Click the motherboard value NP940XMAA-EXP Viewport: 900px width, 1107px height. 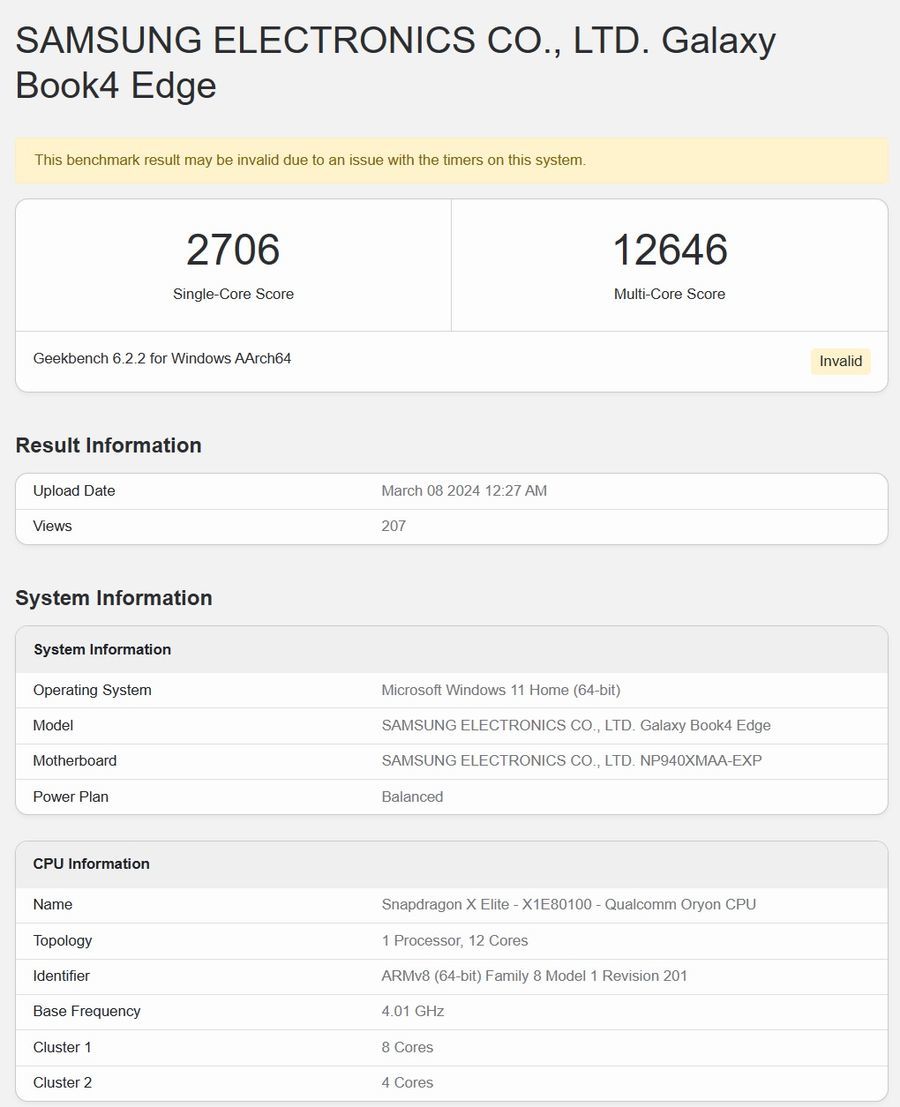coord(571,761)
